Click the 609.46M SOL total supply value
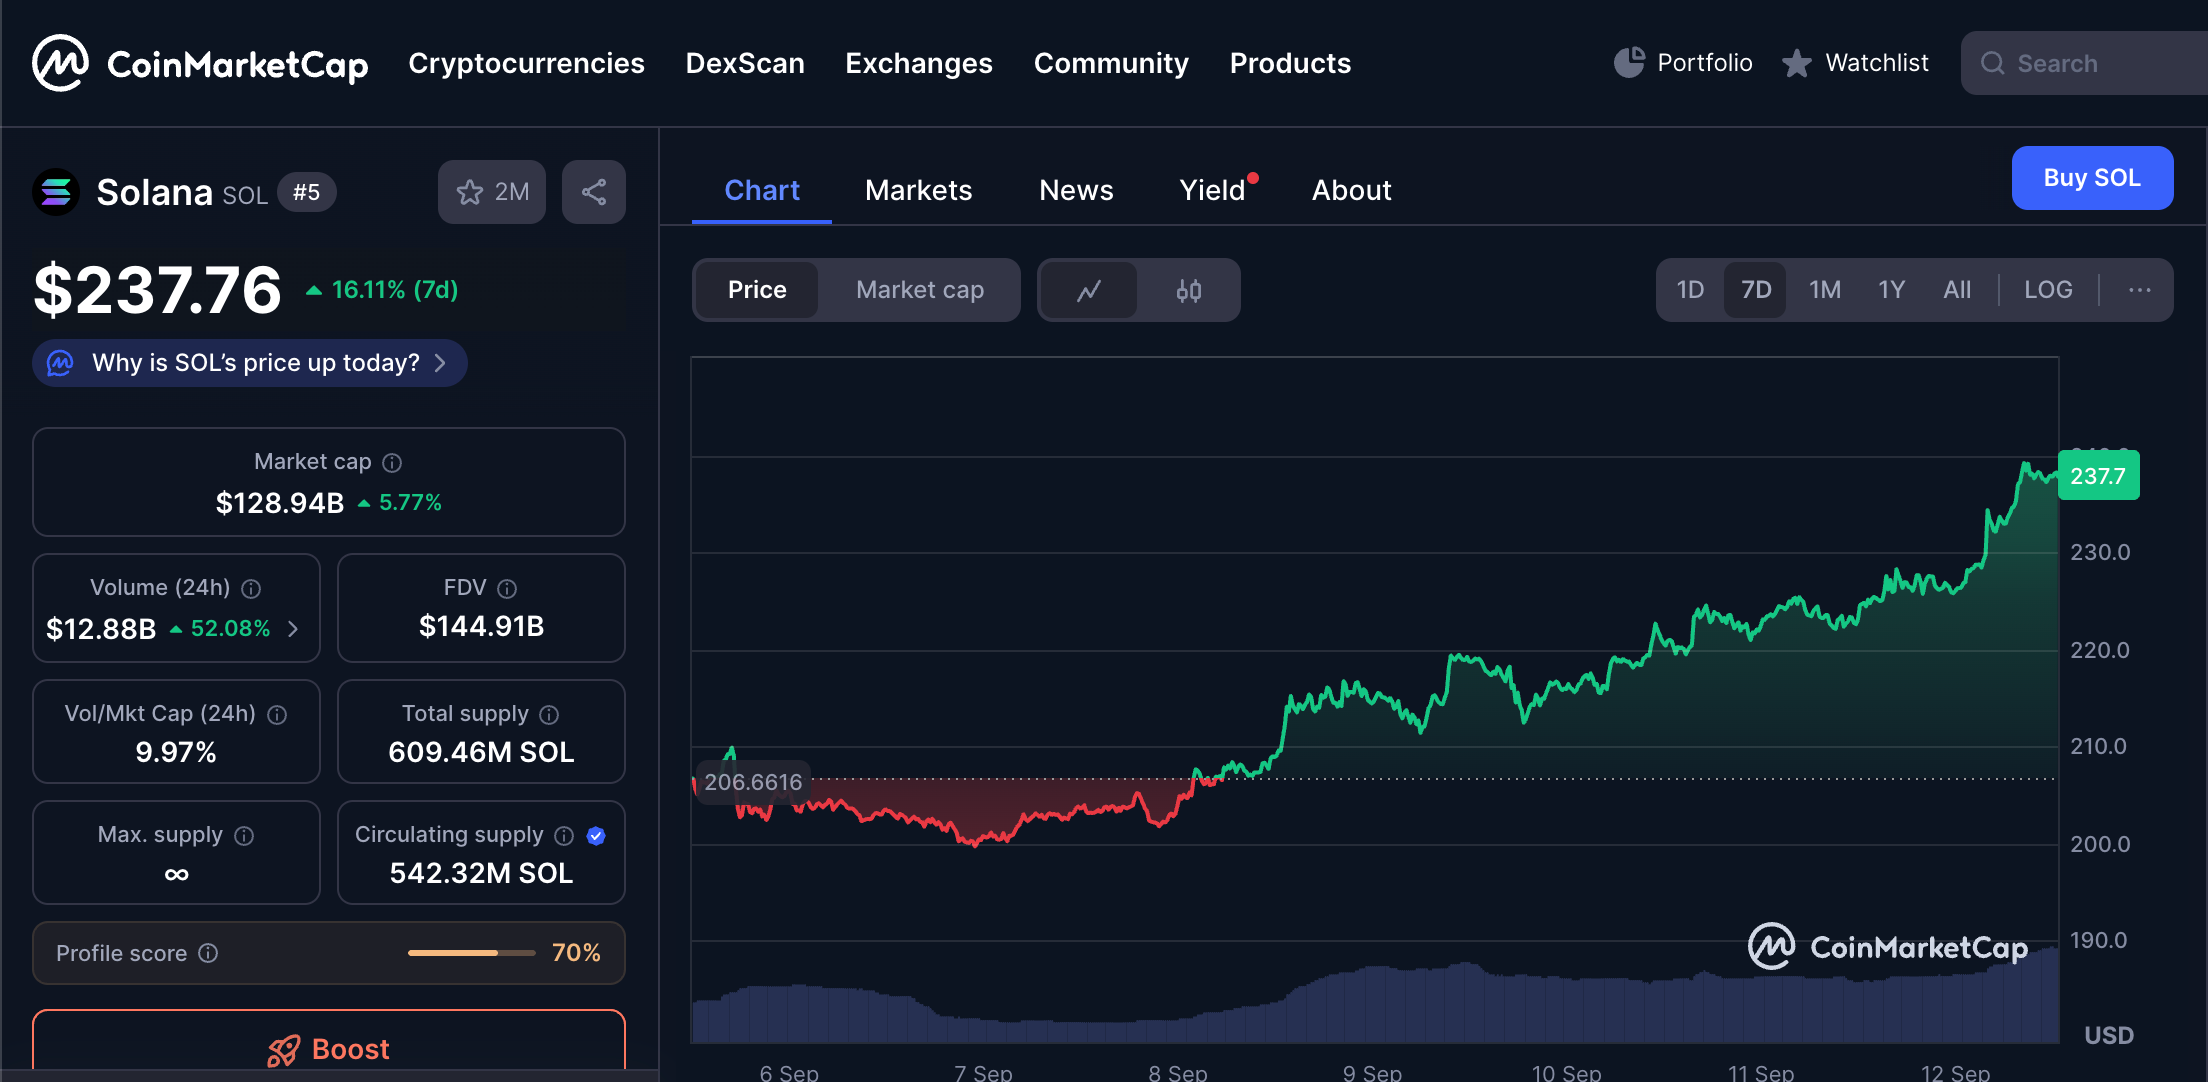 point(481,752)
